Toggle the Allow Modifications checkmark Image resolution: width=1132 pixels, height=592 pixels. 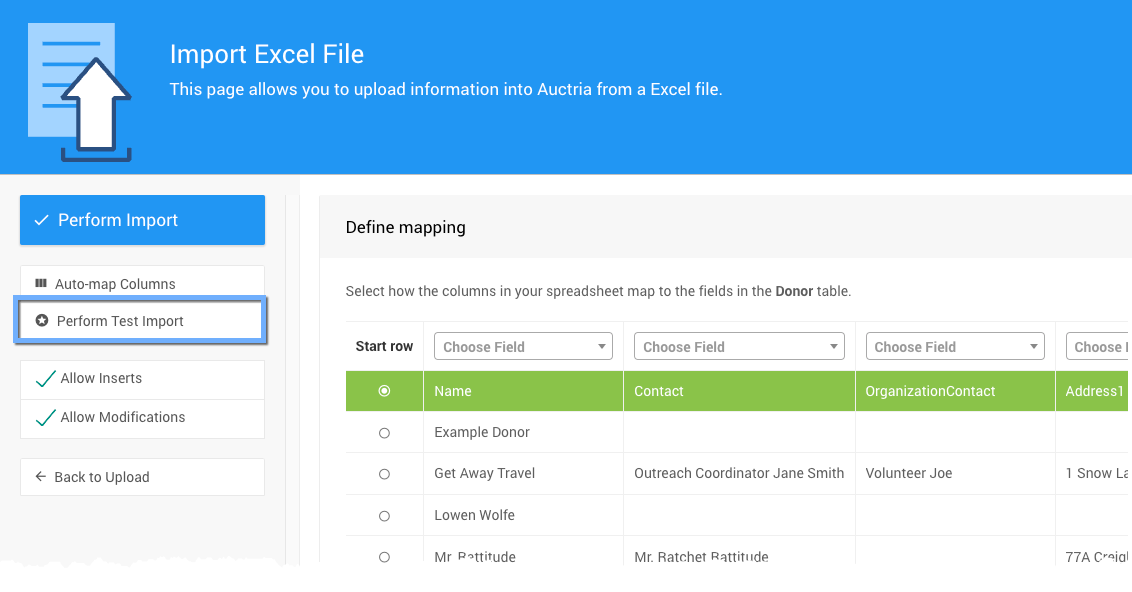[x=45, y=418]
